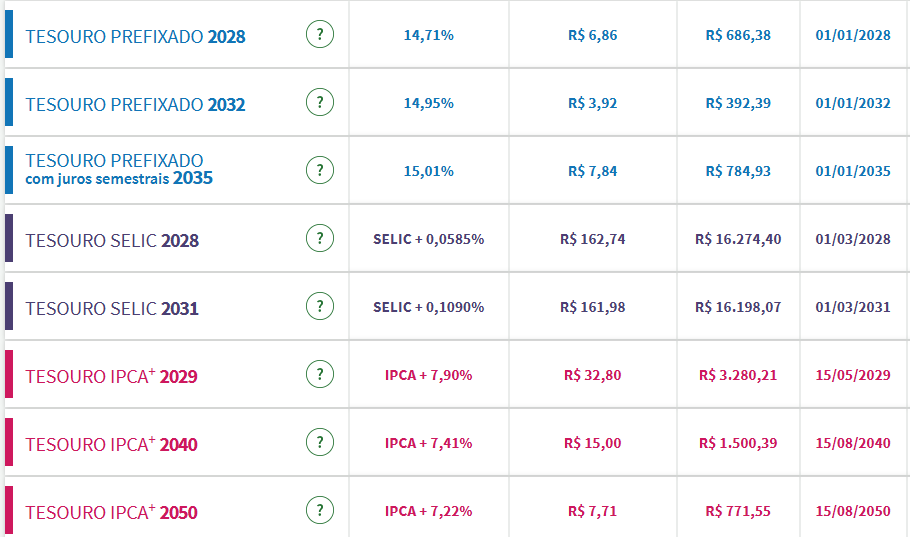Select unit price R$ 686,38
The image size is (910, 537).
tap(738, 35)
